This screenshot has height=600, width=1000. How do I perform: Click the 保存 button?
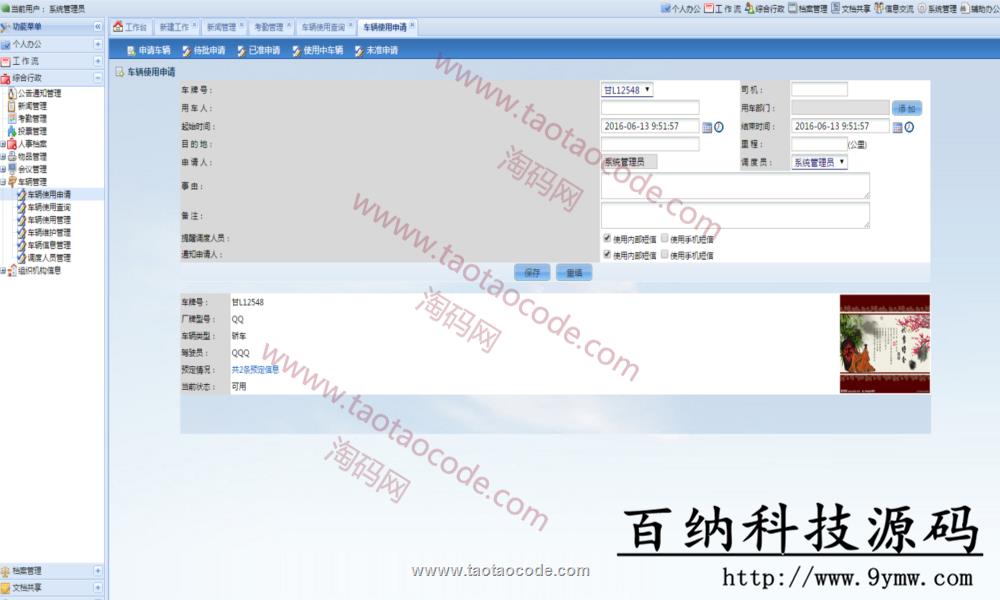tap(532, 272)
